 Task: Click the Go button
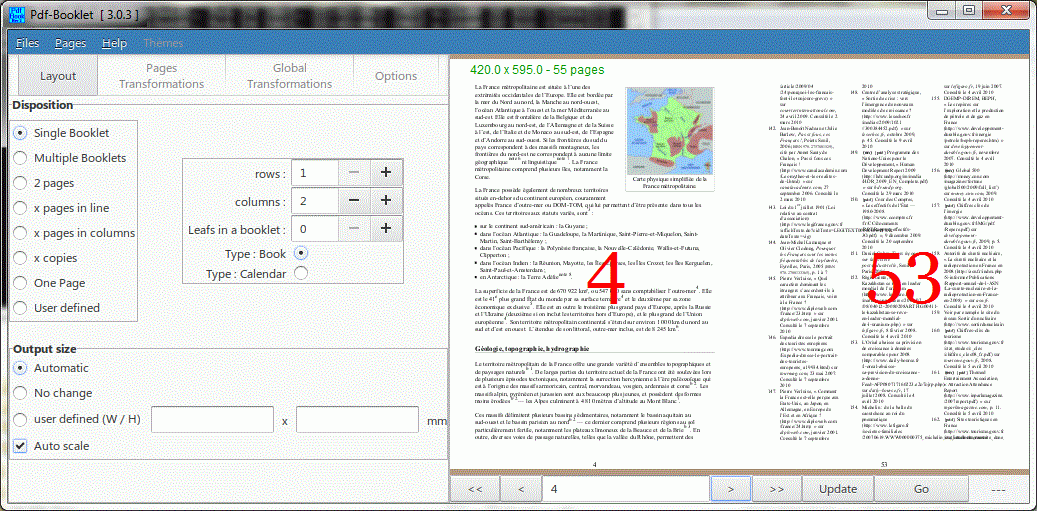pyautogui.click(x=921, y=489)
